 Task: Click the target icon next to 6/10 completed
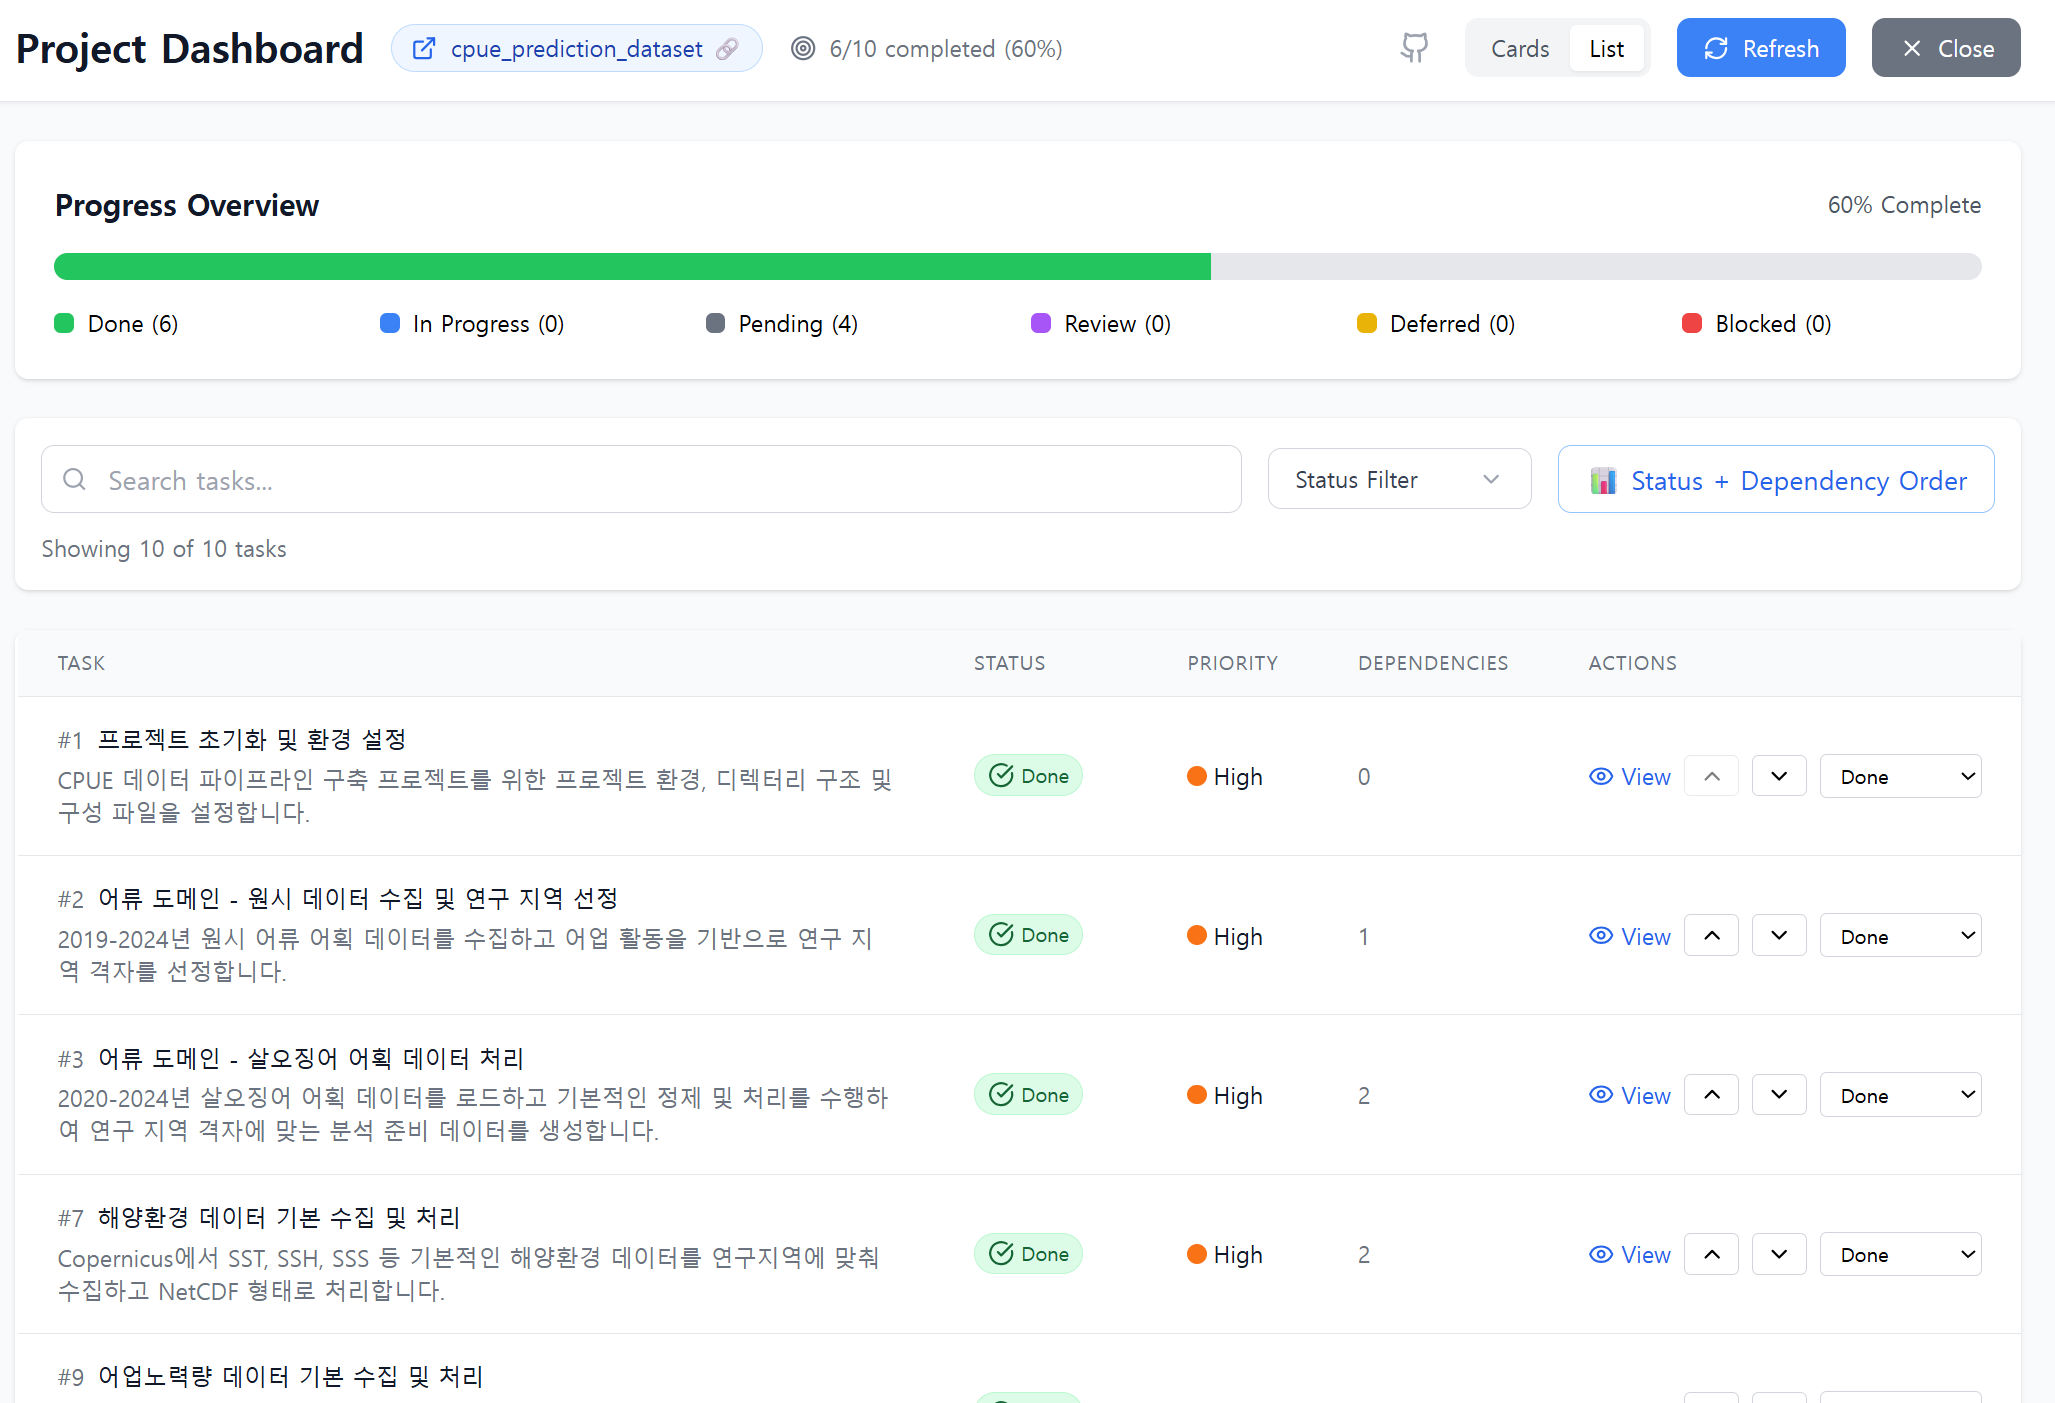[803, 48]
